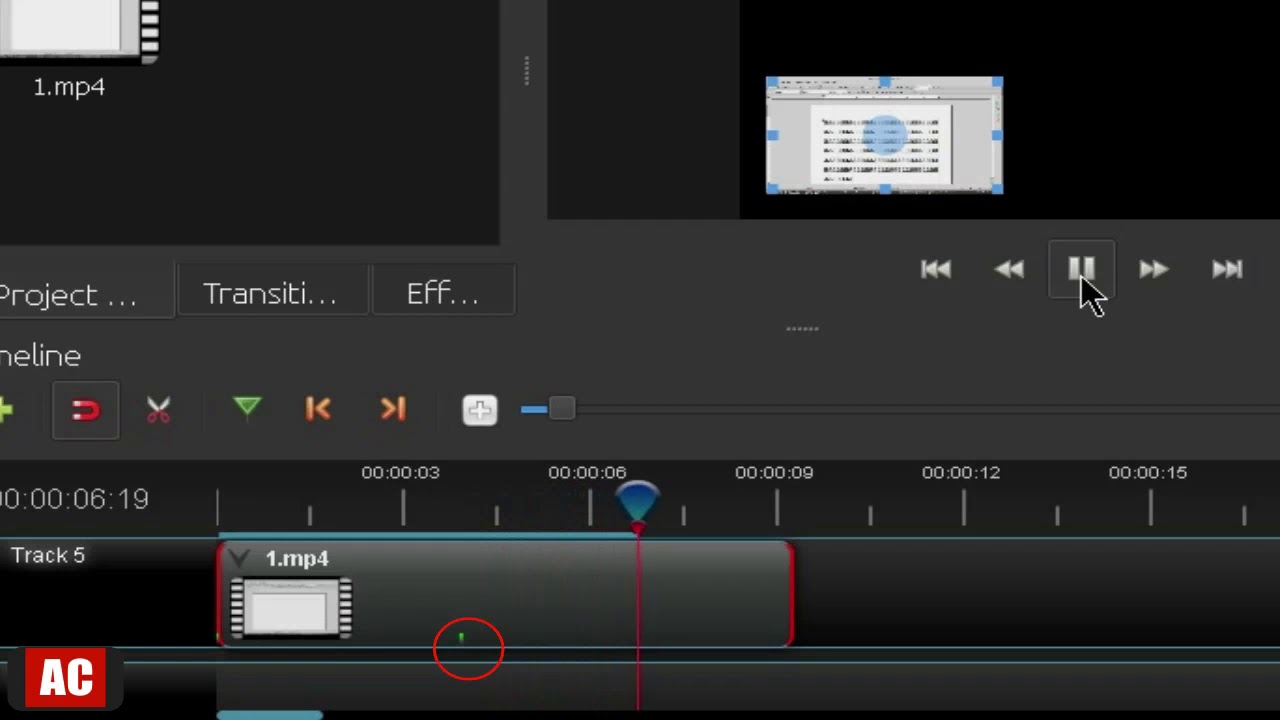
Task: Jump to start of video preview
Action: click(935, 269)
